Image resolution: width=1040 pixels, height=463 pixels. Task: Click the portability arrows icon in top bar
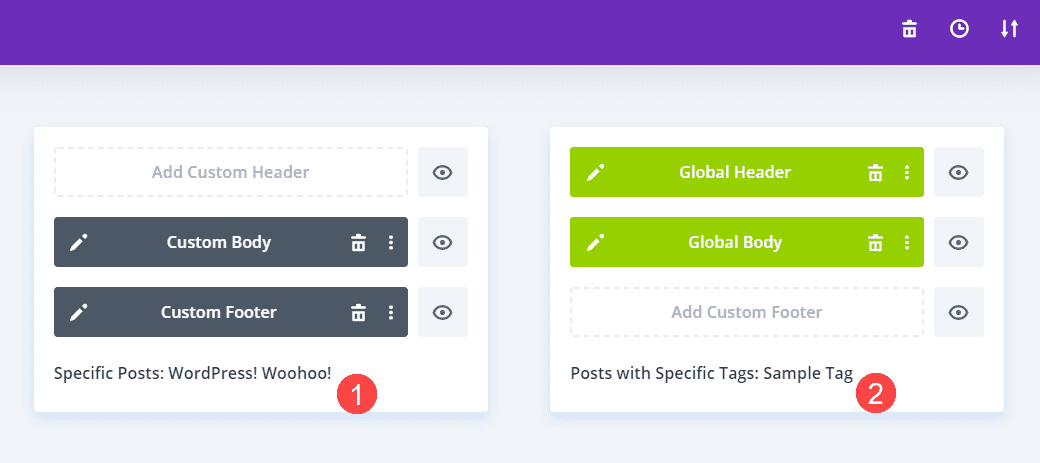tap(1009, 29)
